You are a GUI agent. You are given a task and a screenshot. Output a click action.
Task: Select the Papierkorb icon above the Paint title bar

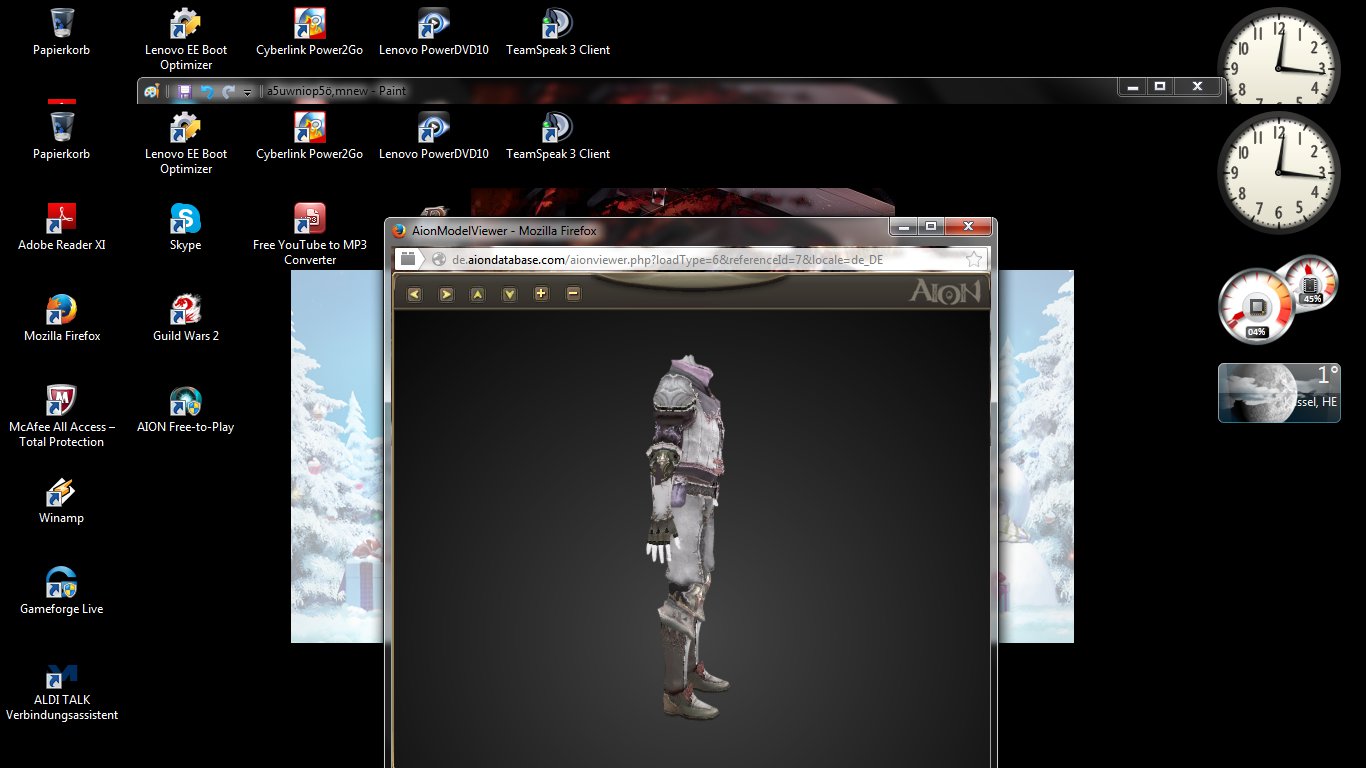(62, 31)
